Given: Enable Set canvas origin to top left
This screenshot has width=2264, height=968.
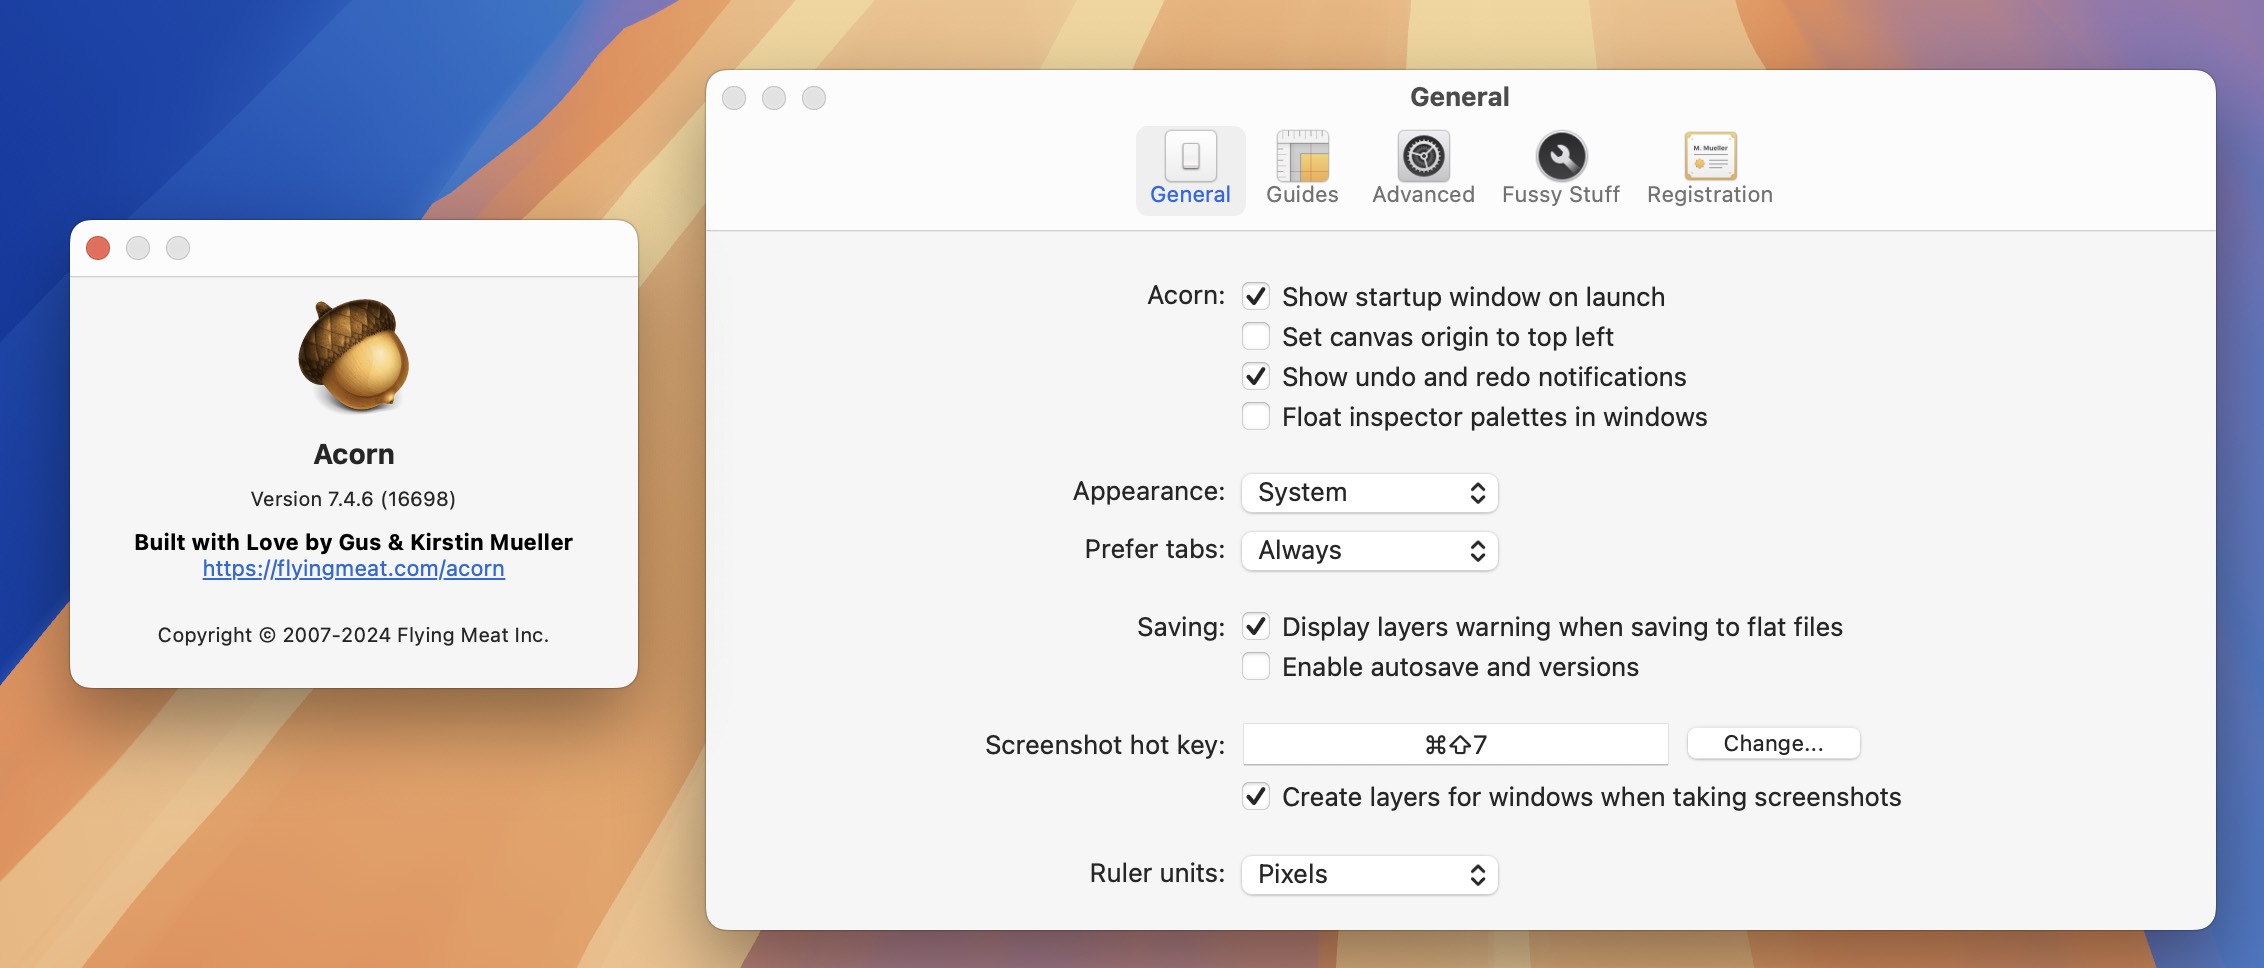Looking at the screenshot, I should (1256, 337).
